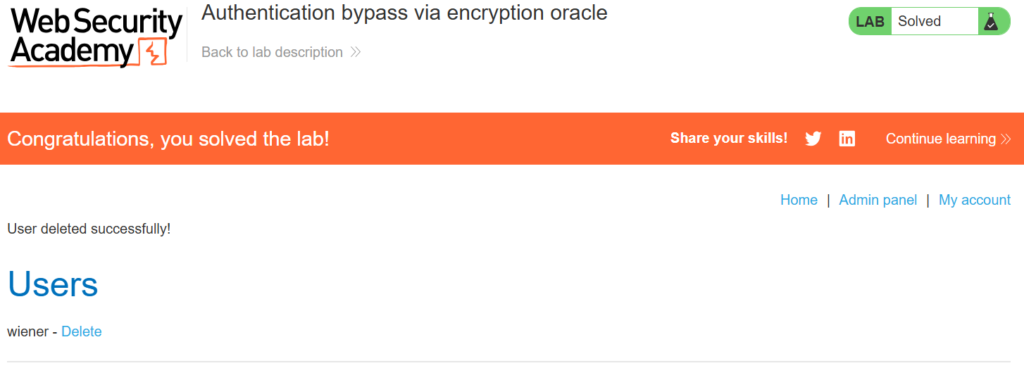
Task: Click the Congratulations banner text
Action: point(168,138)
